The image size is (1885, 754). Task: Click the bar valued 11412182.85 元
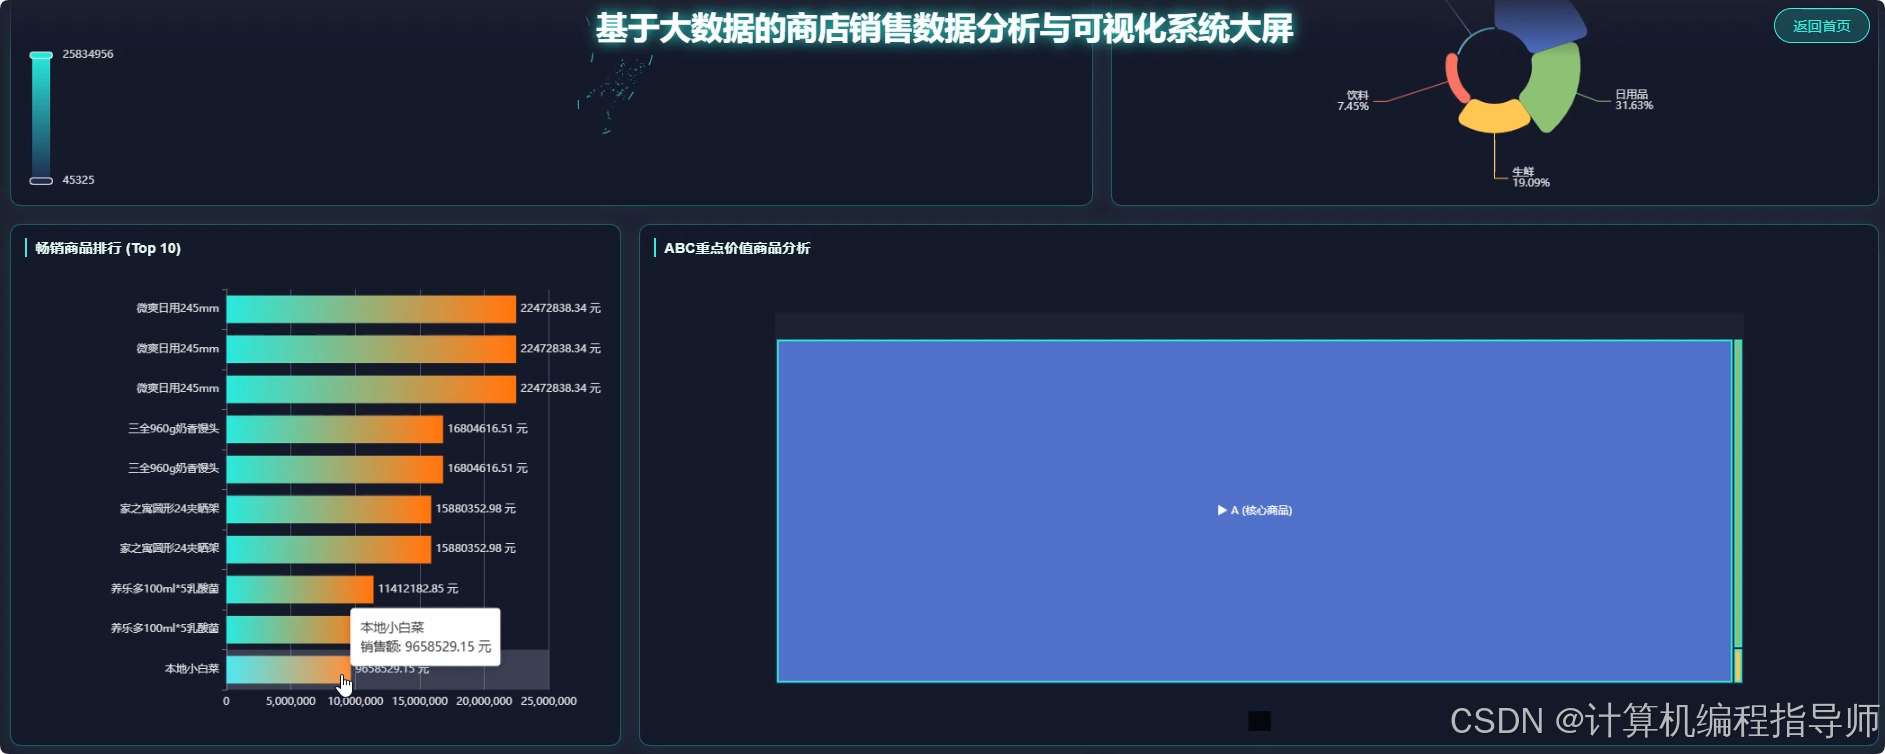click(x=300, y=589)
